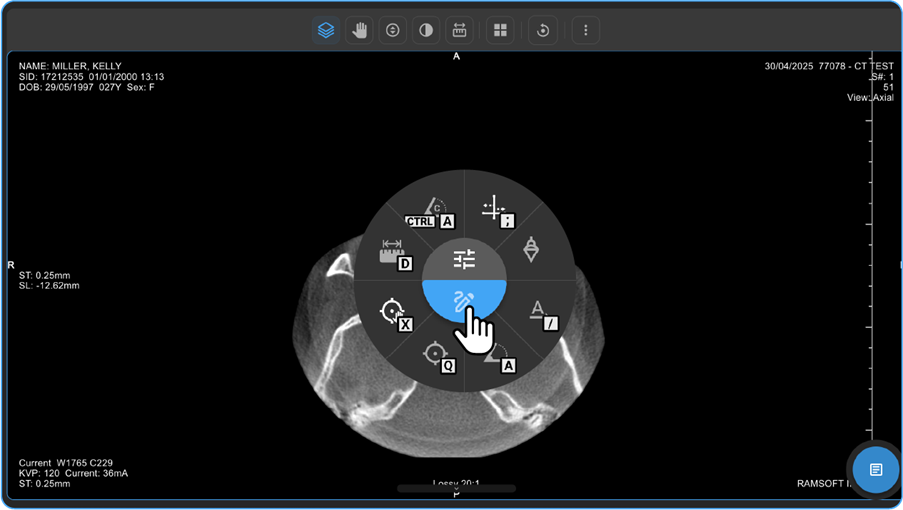
Task: Select the circle target tool with Q shortcut
Action: (x=436, y=355)
